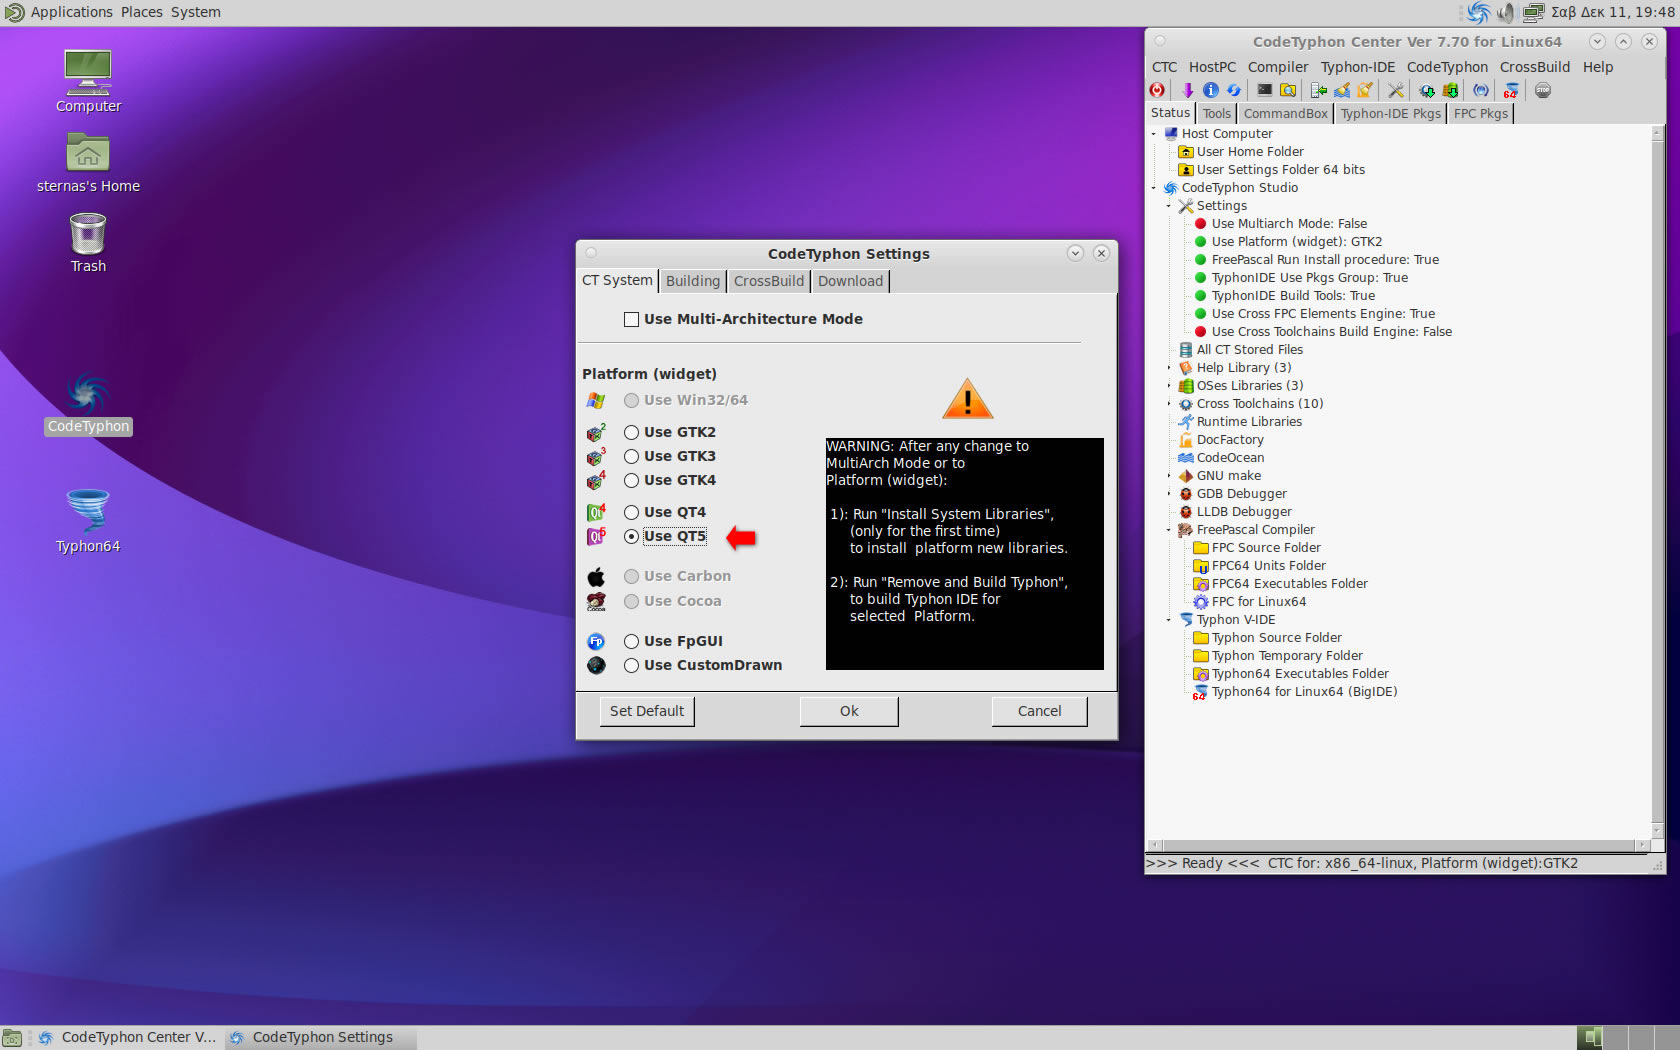
Task: Open sternas's Home desktop folder
Action: pos(88,163)
